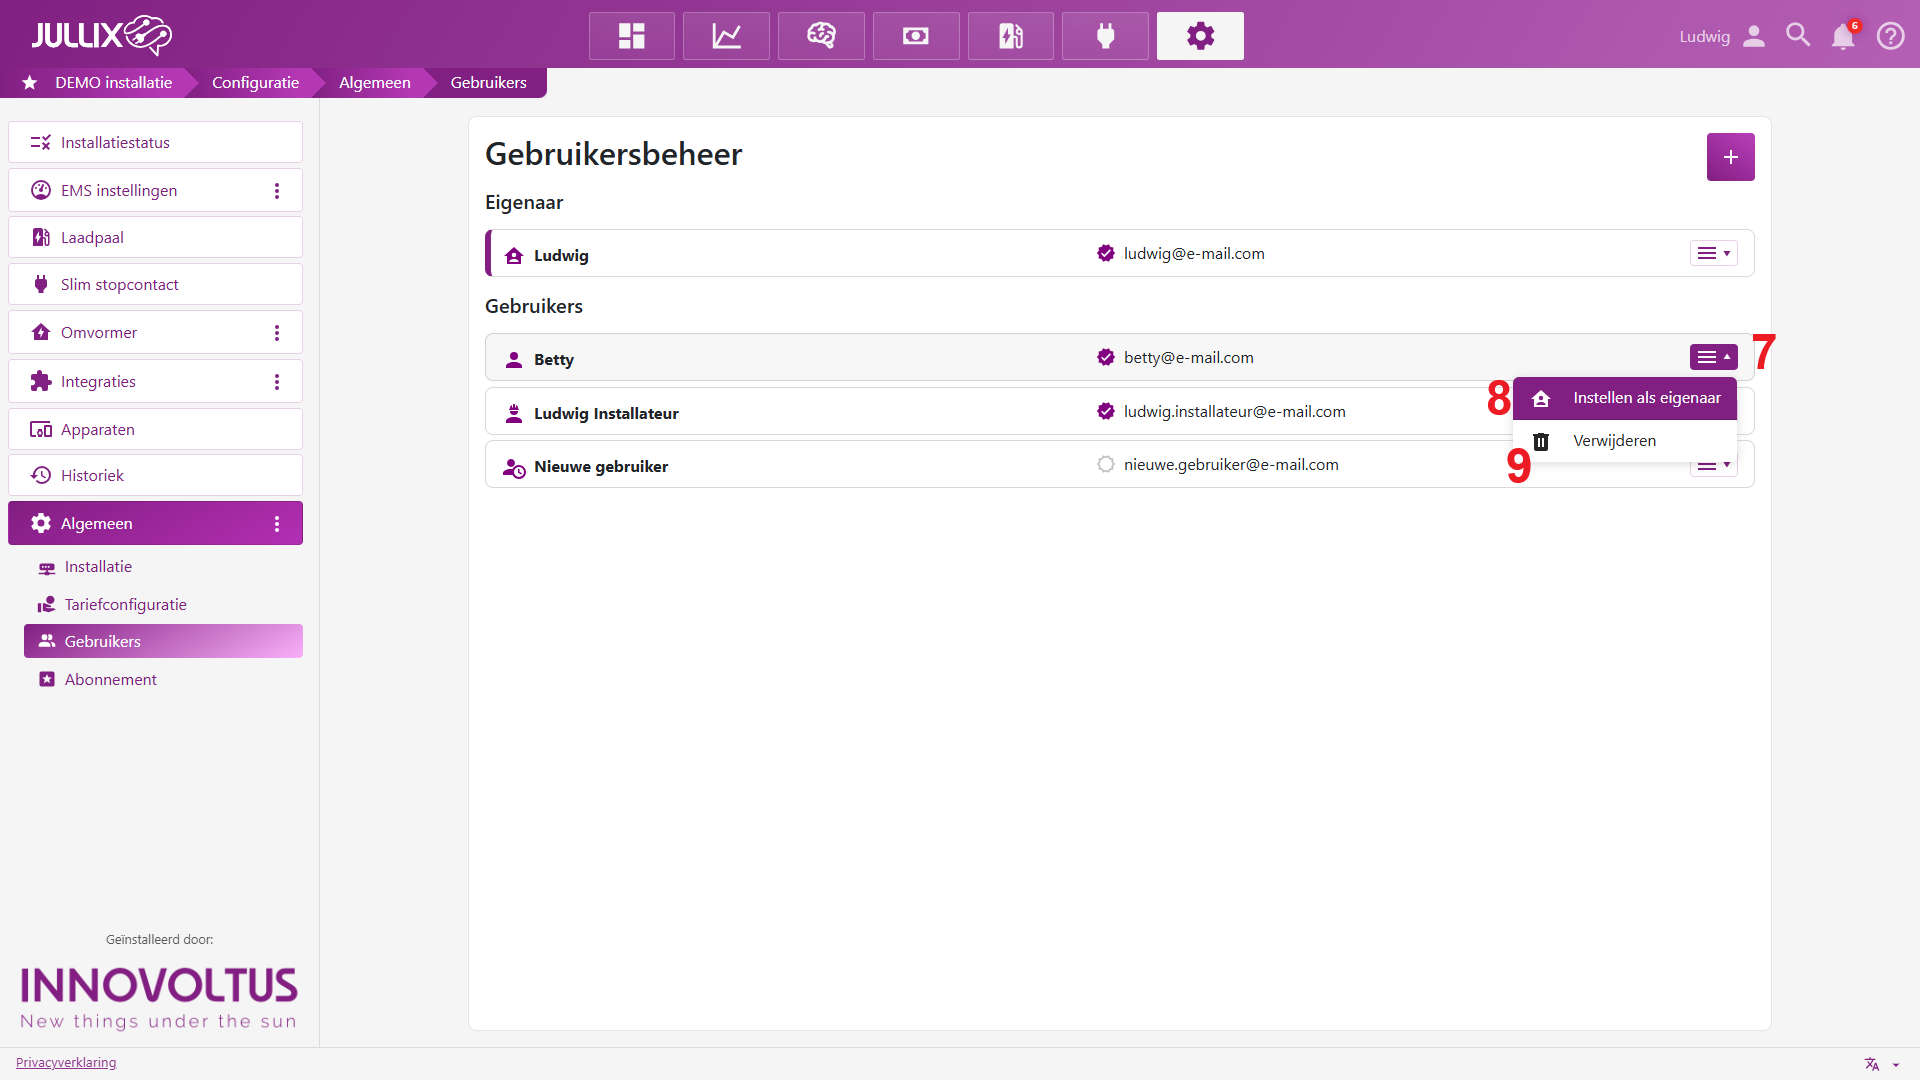Open the help question mark icon
Screen dimensions: 1920x1080
[1890, 36]
